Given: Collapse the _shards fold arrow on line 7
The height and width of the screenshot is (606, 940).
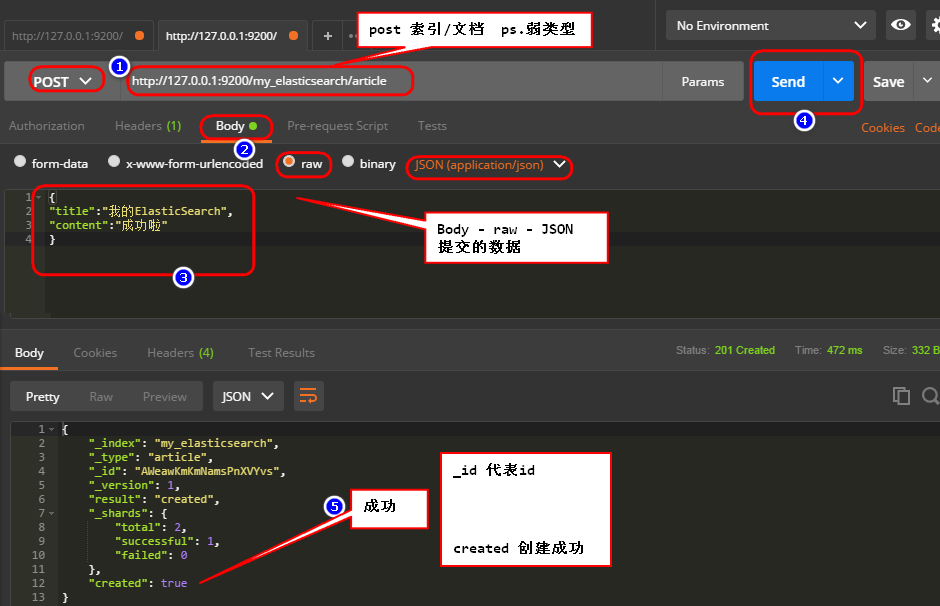Looking at the screenshot, I should click(x=52, y=513).
